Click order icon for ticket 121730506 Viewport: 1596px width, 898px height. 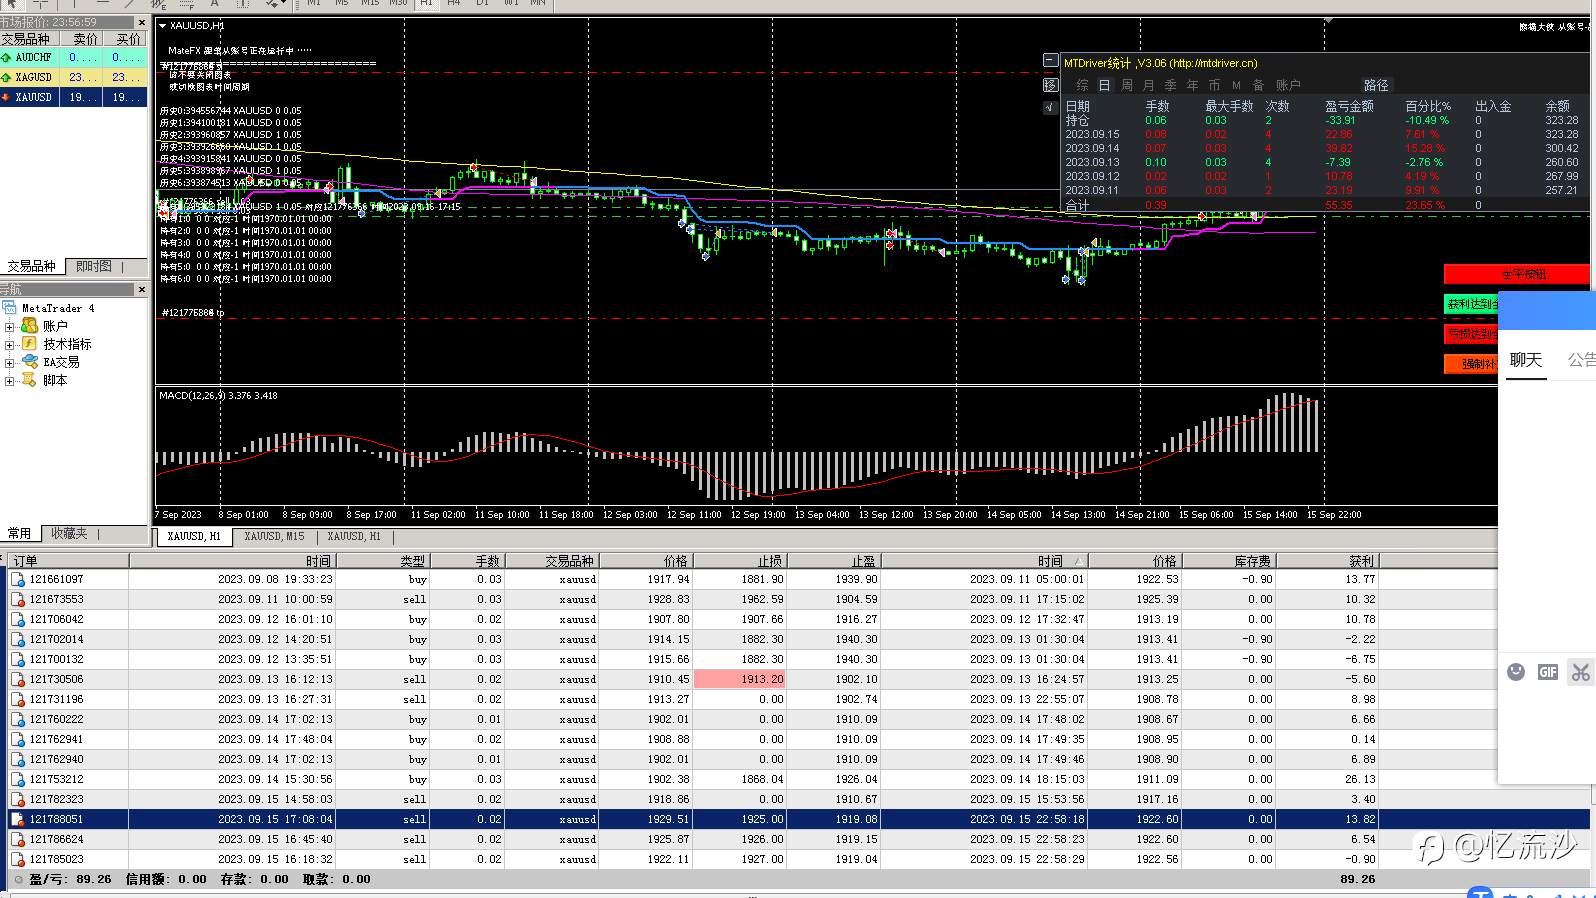tap(18, 679)
